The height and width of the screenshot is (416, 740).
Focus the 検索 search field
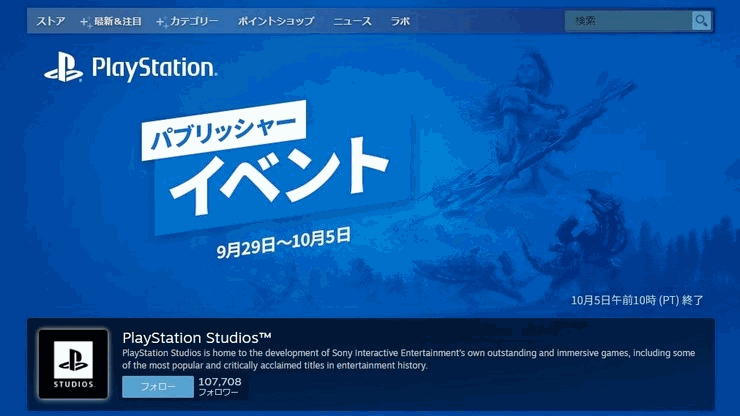pyautogui.click(x=628, y=21)
